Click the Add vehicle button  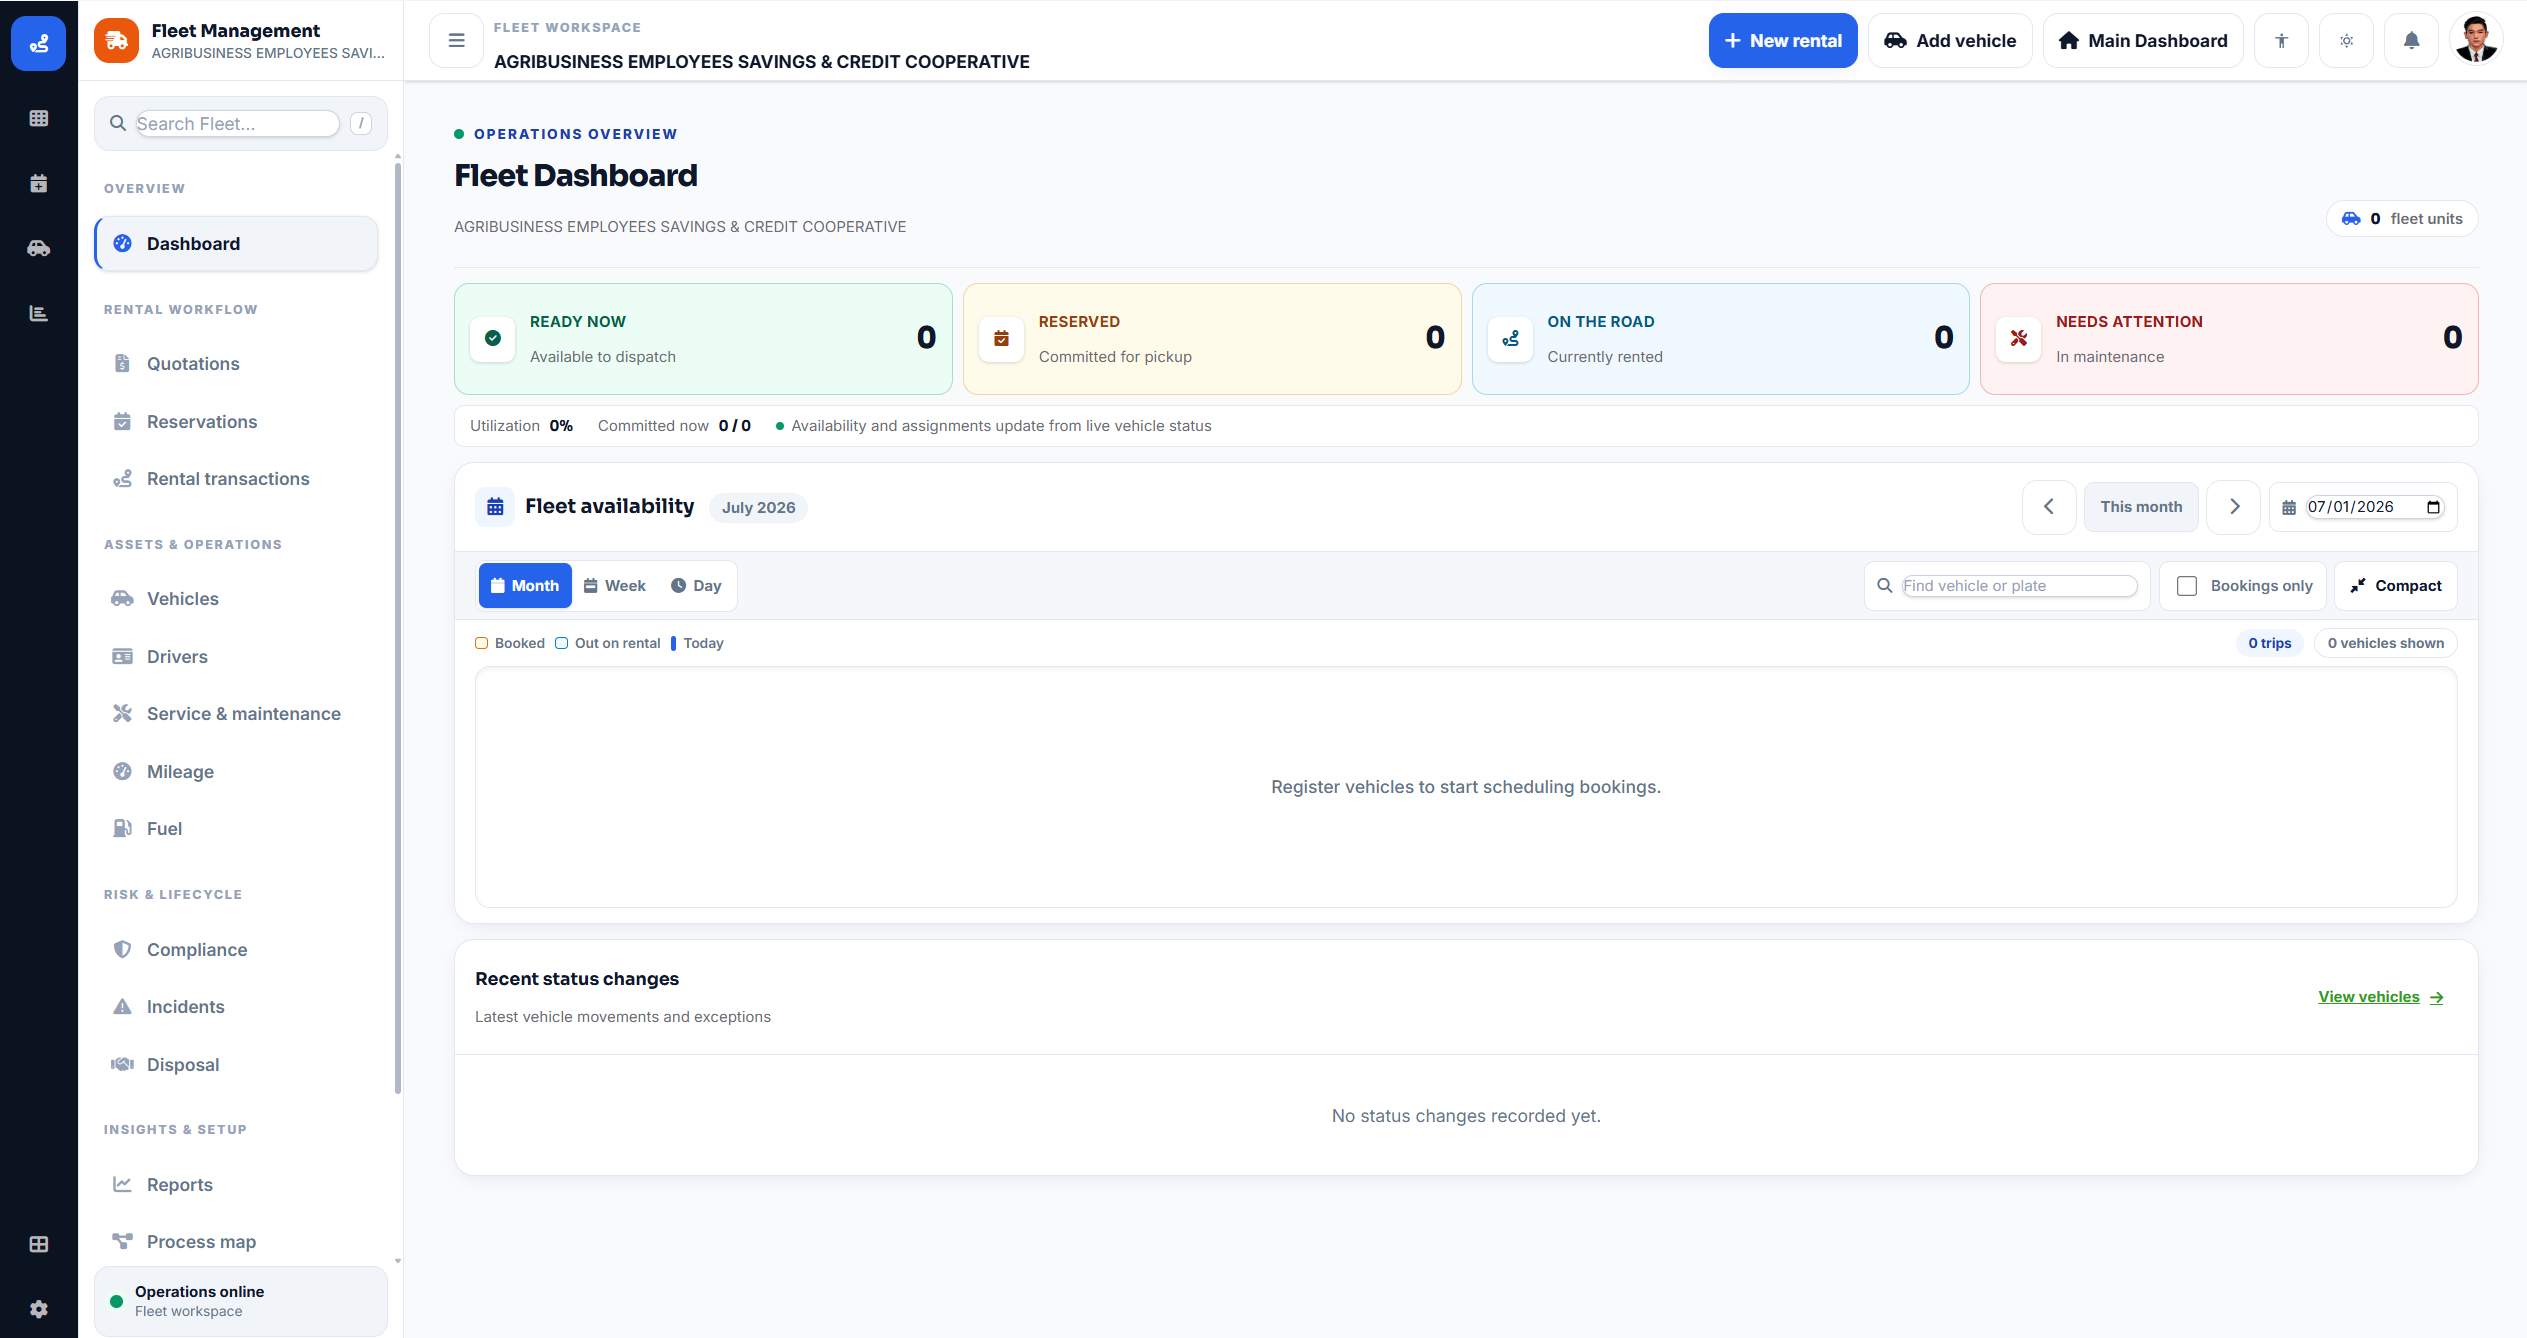point(1950,41)
